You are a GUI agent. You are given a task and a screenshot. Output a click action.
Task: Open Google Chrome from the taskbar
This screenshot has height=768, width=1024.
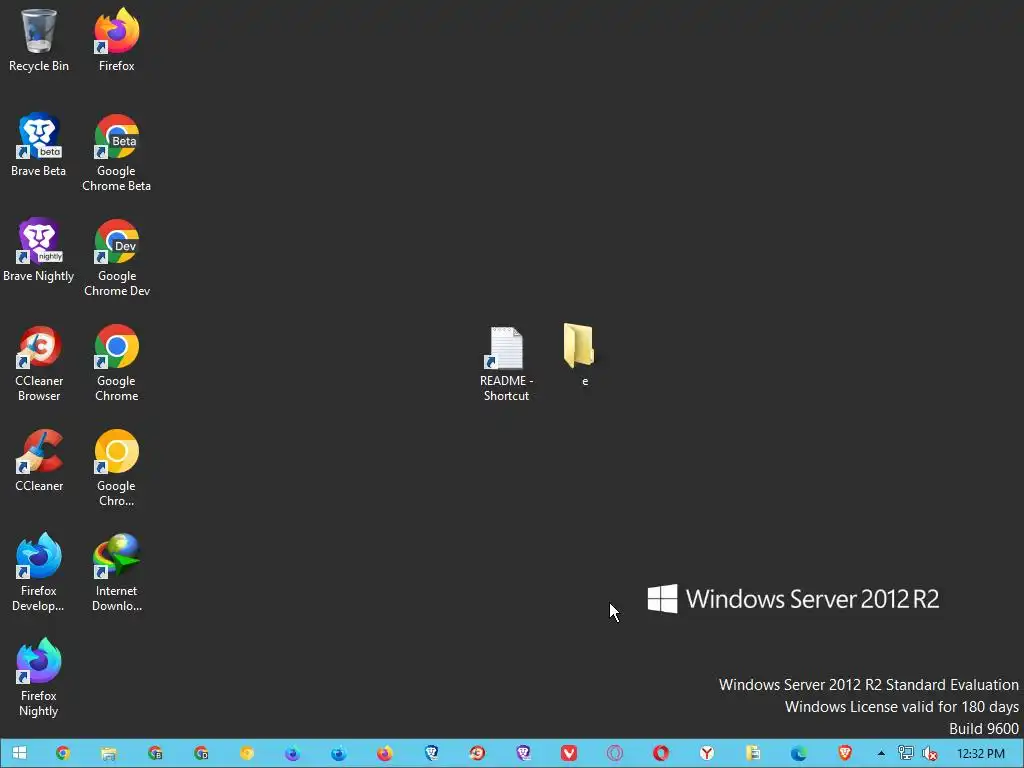click(63, 753)
